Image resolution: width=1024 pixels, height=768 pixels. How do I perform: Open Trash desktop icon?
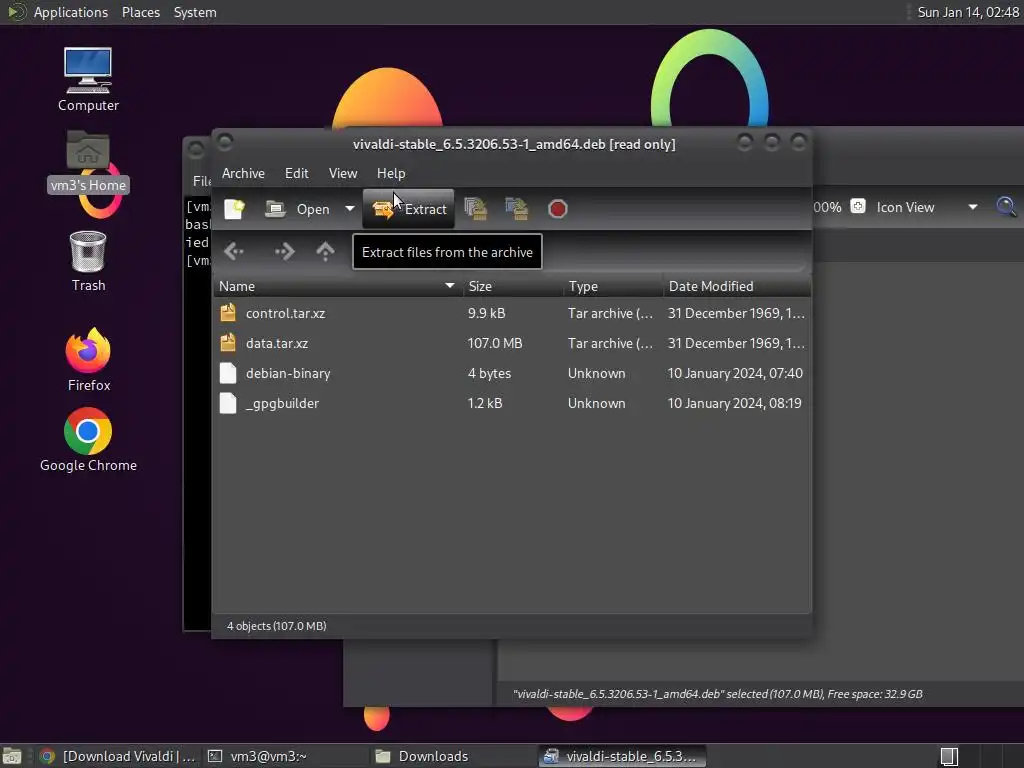pyautogui.click(x=88, y=261)
